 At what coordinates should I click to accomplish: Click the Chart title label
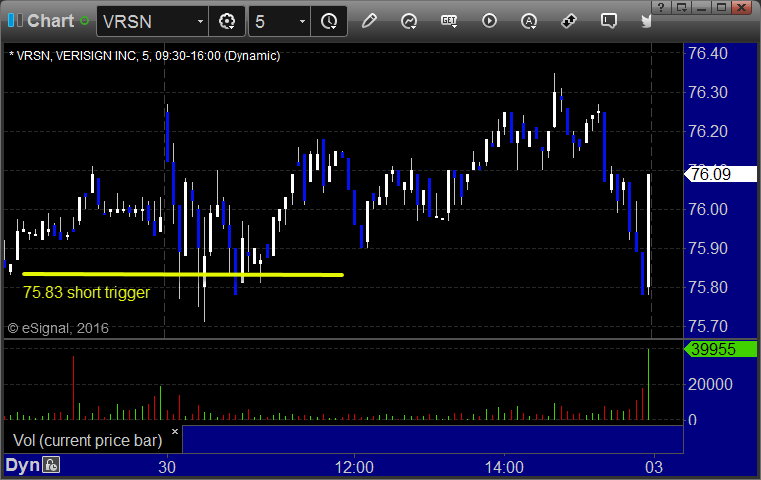(x=50, y=21)
